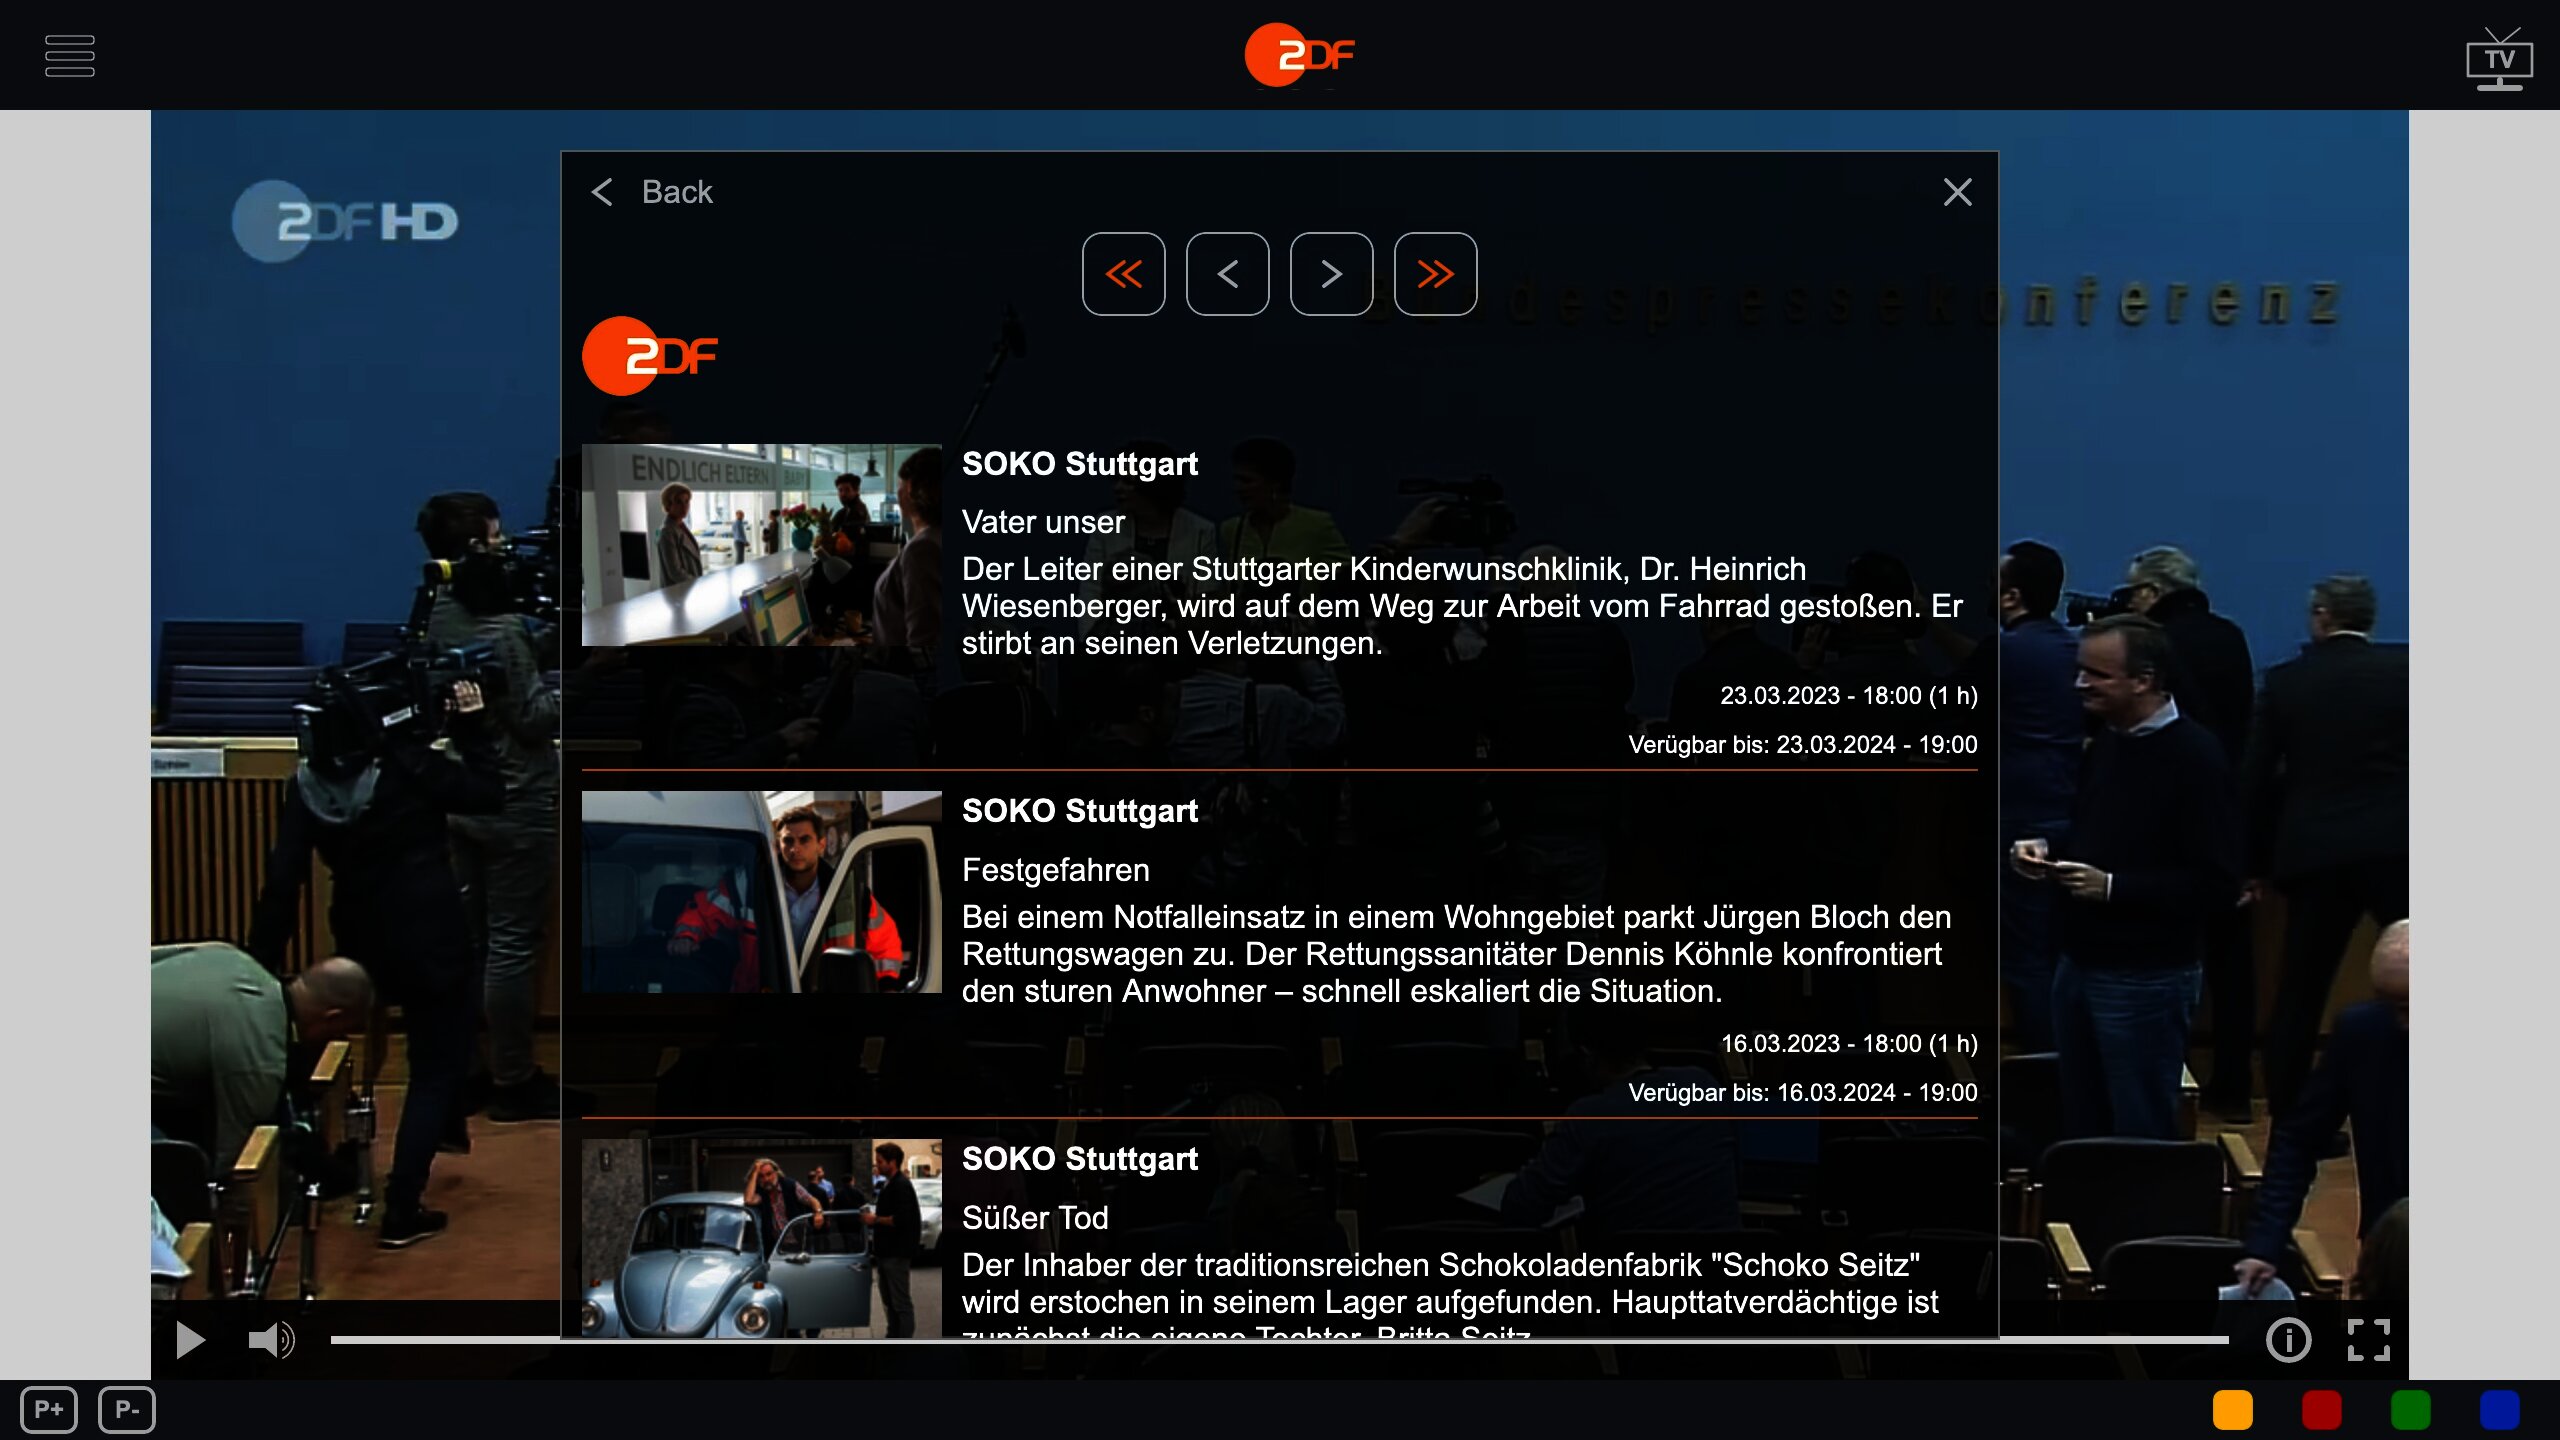Viewport: 2560px width, 1440px height.
Task: Jump to the last page with double-right arrows
Action: [1435, 274]
